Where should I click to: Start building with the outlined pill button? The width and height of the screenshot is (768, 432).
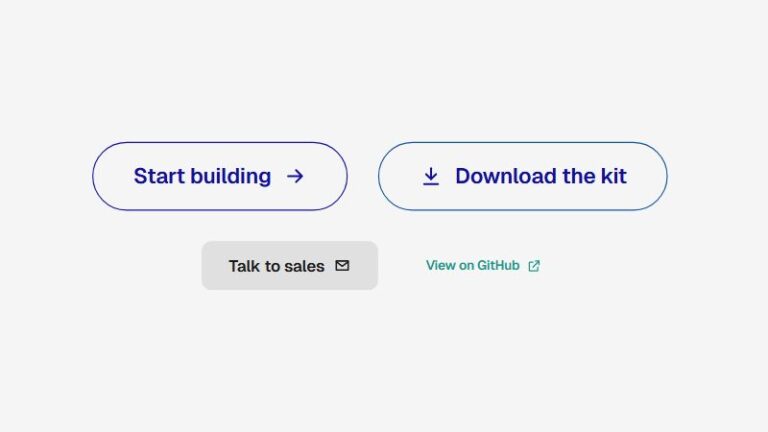(x=220, y=176)
